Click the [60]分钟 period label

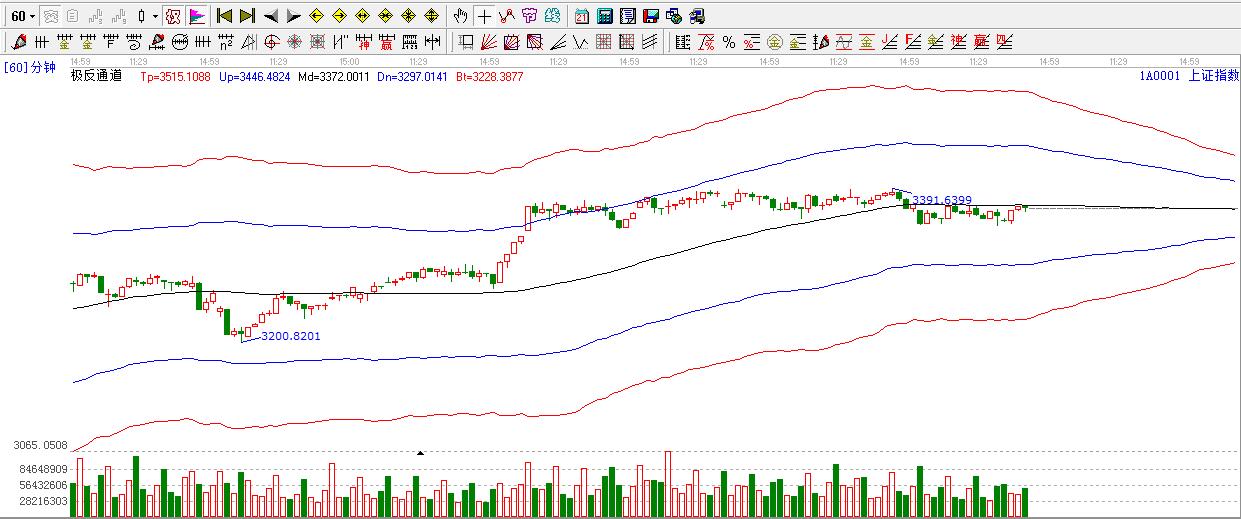[x=30, y=68]
